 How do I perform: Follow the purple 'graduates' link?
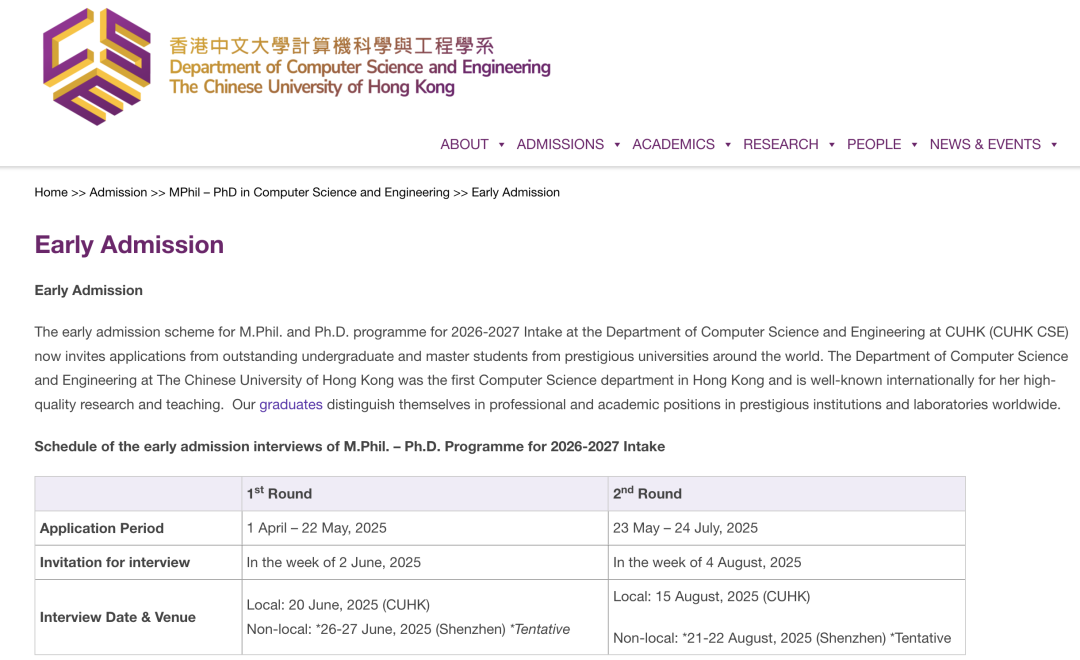291,404
